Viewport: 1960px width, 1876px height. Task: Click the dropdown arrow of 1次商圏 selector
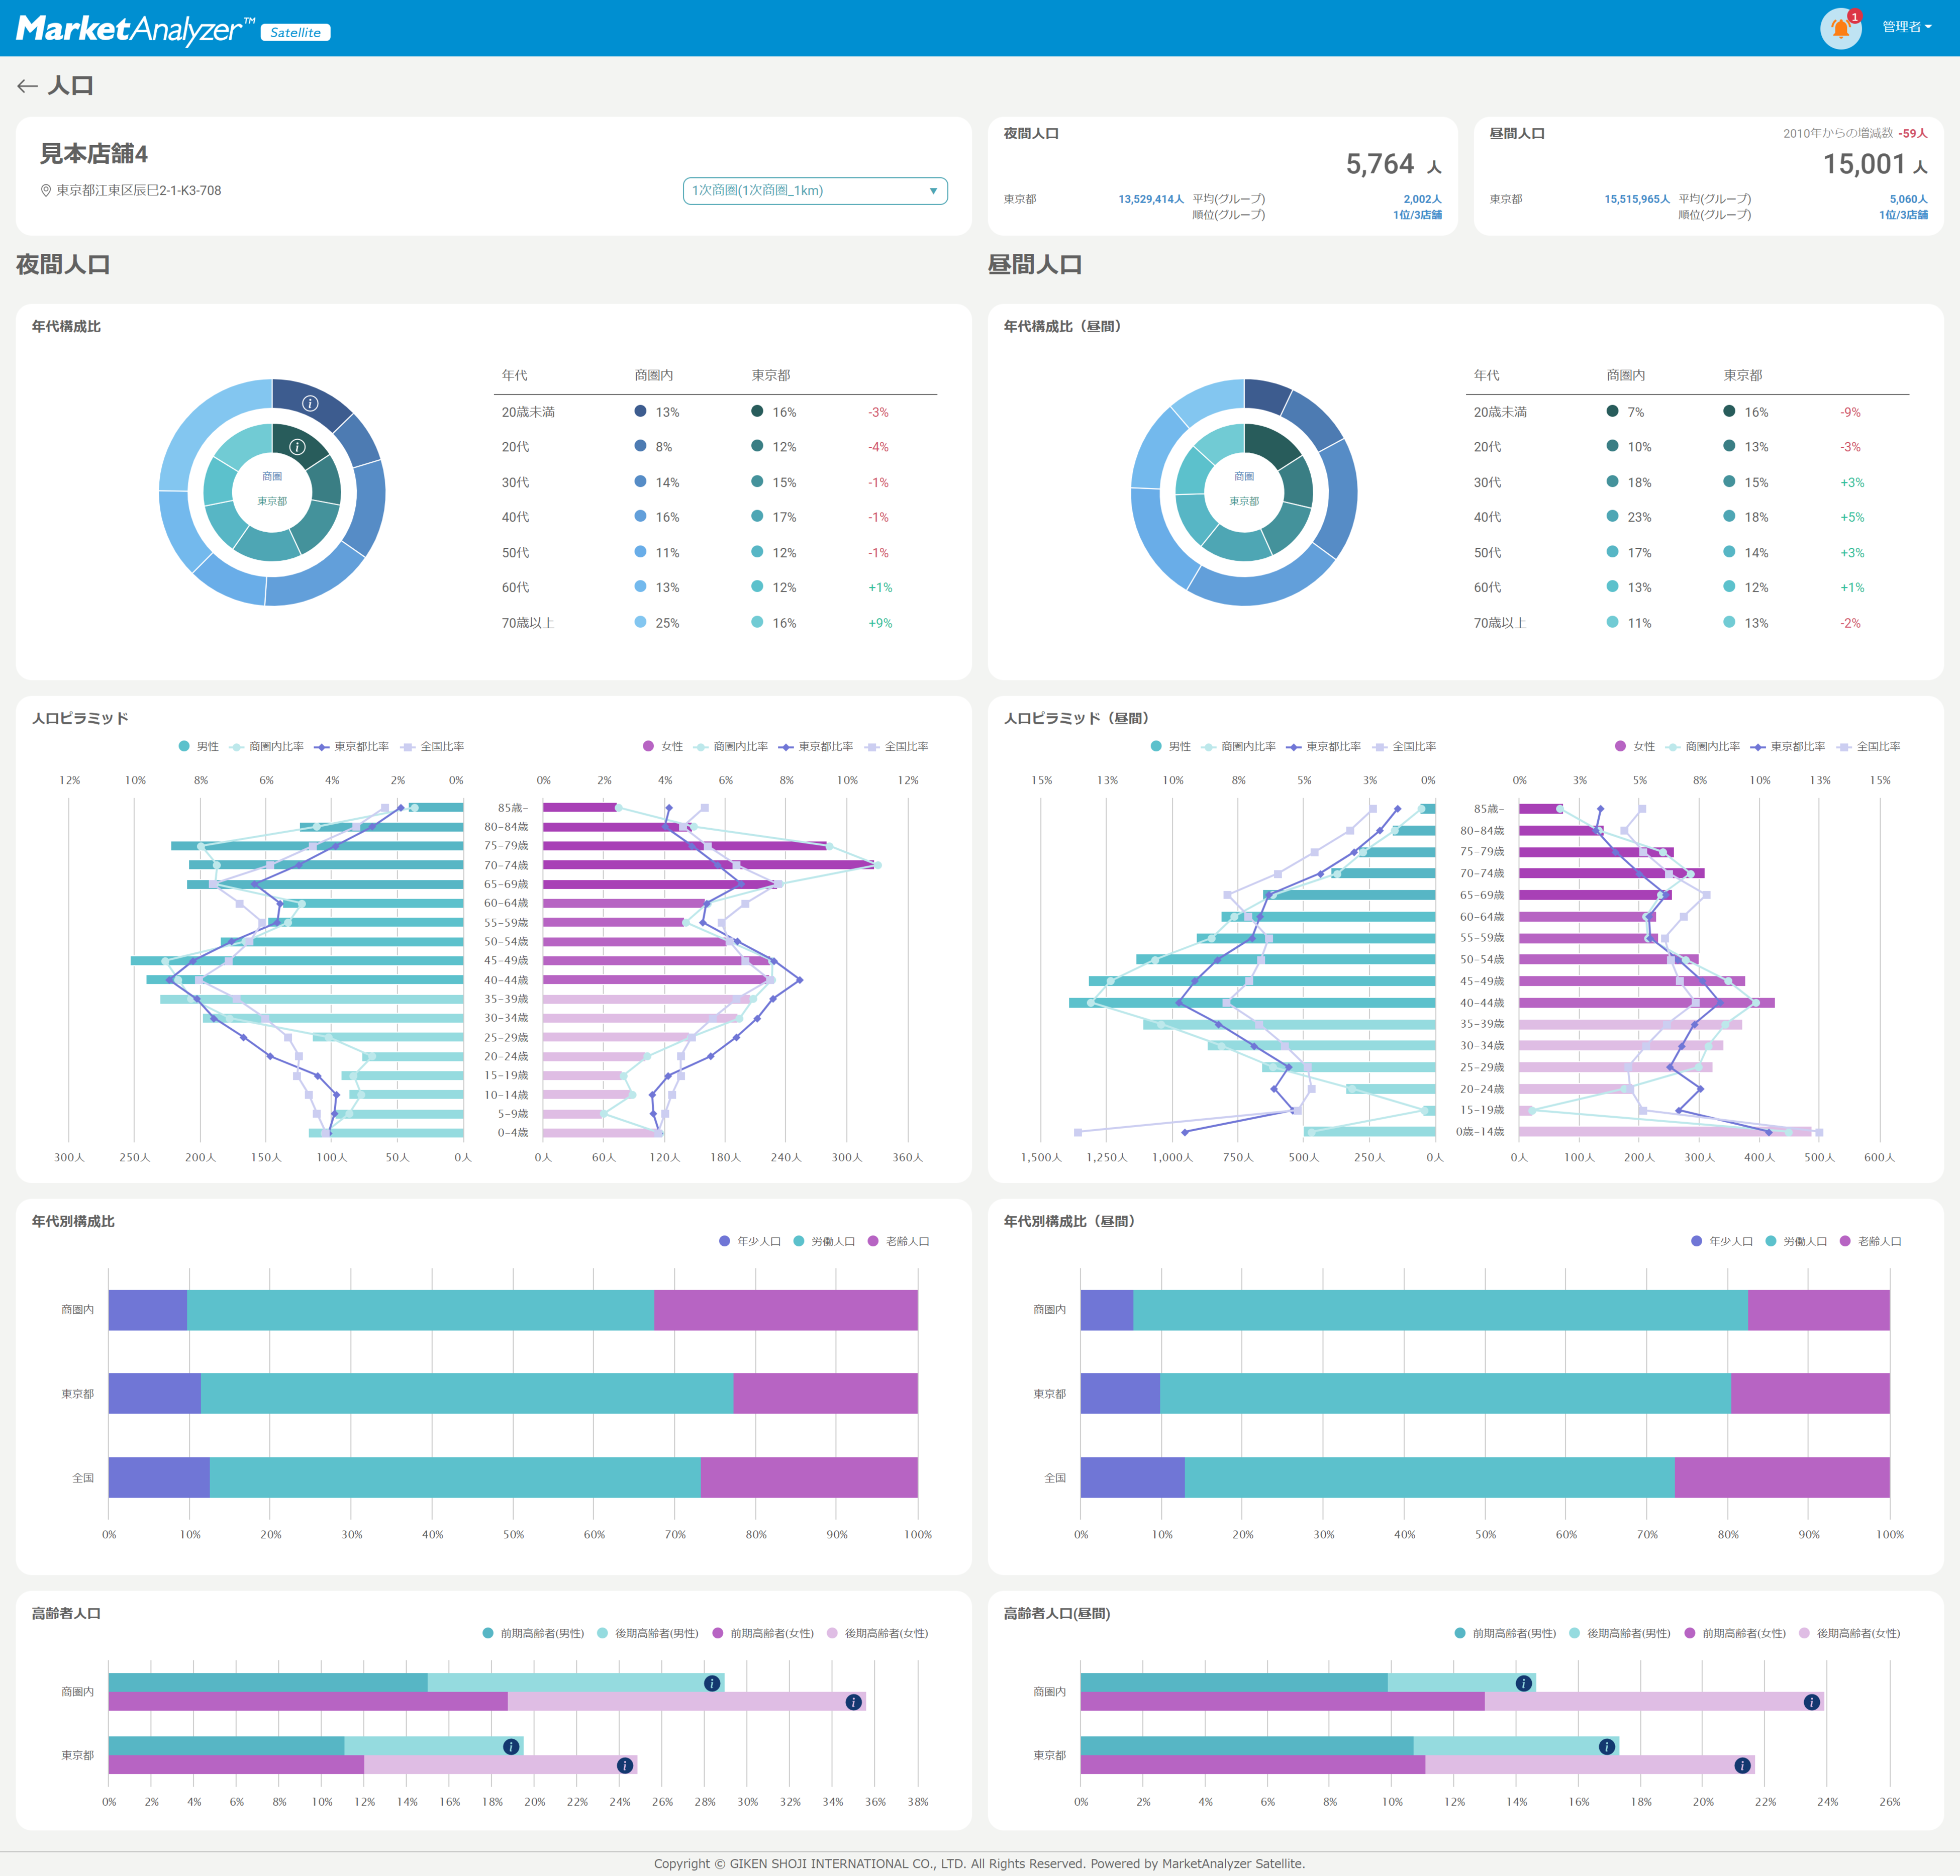pos(932,191)
